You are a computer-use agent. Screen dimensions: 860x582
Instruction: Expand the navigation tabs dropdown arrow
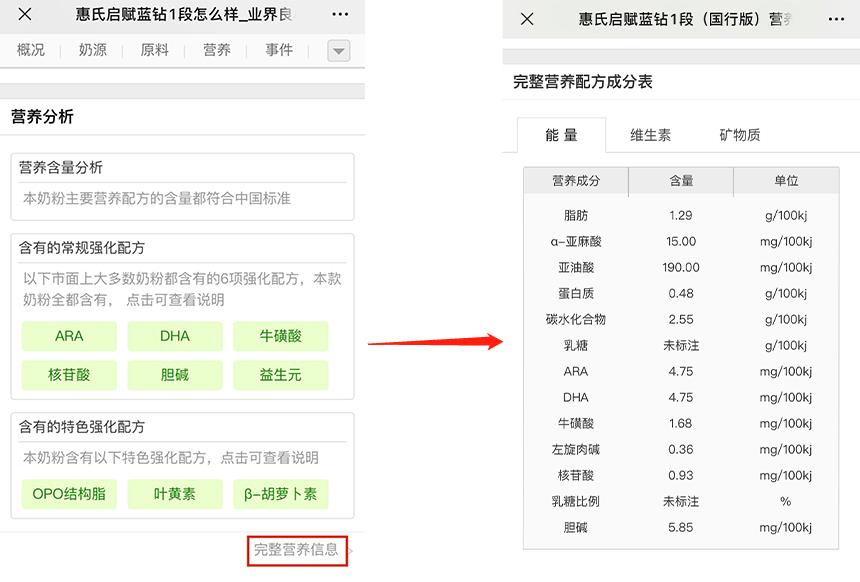pos(338,51)
